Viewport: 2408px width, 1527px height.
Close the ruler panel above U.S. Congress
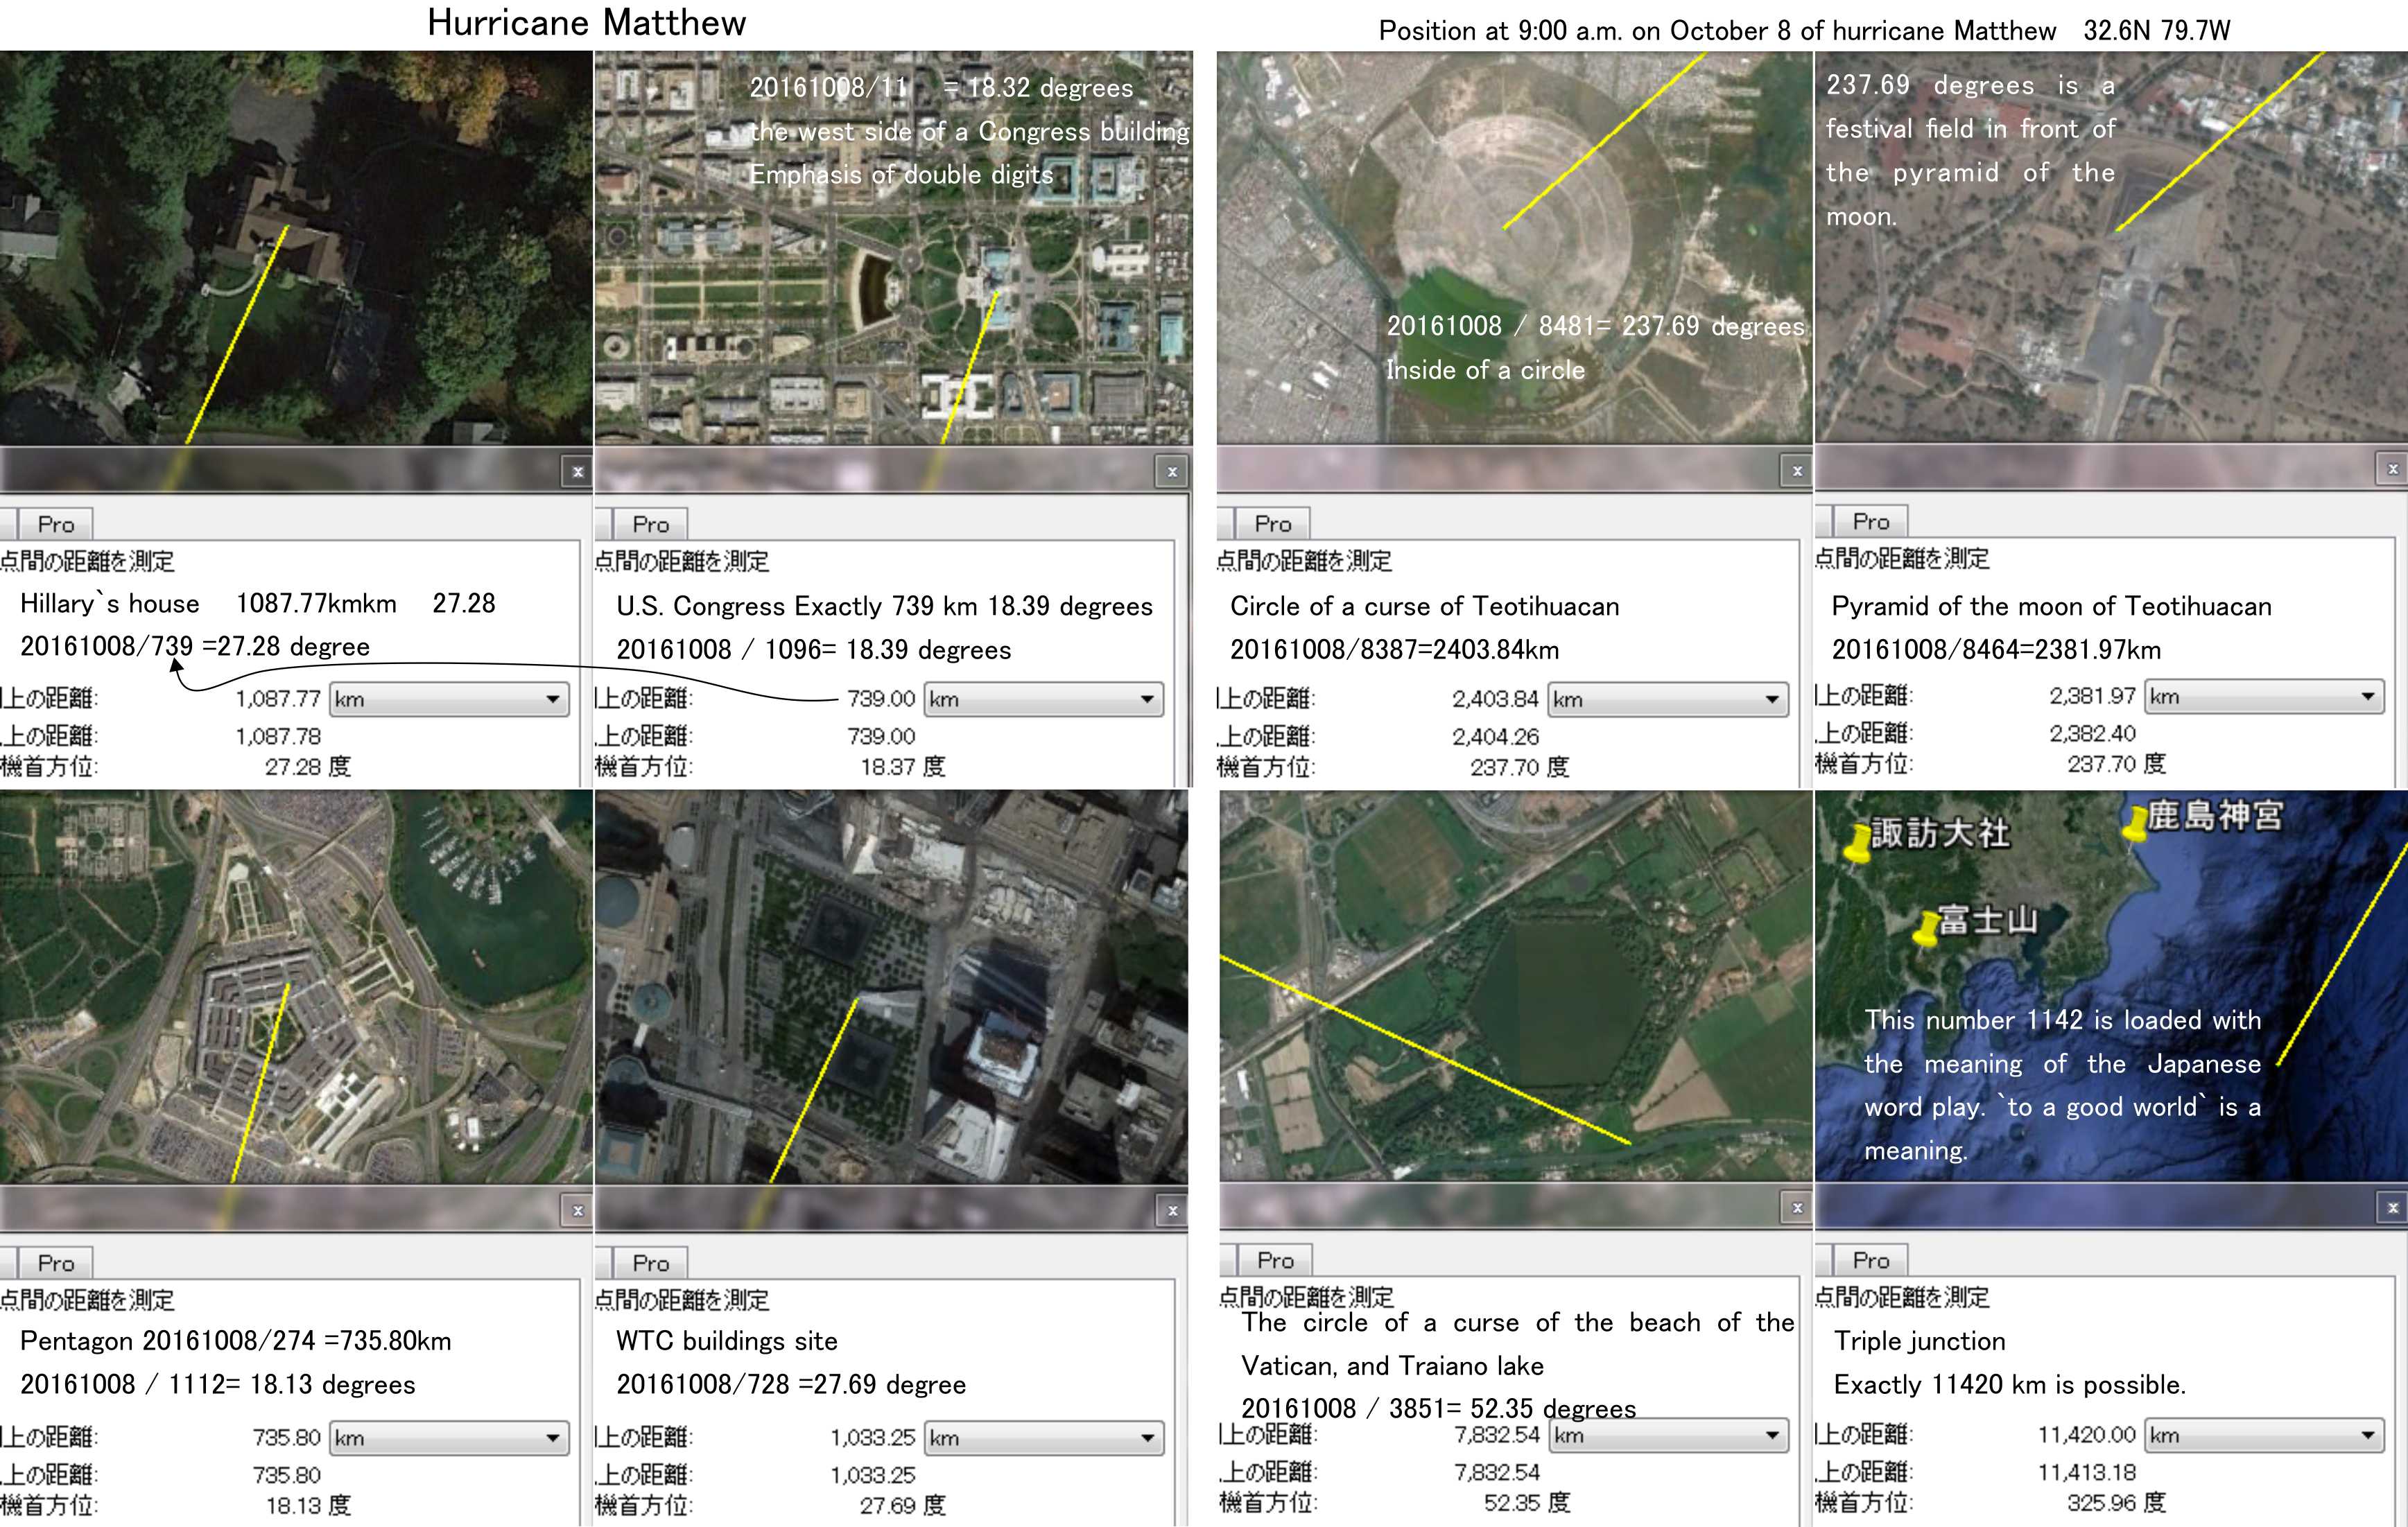pyautogui.click(x=1172, y=472)
